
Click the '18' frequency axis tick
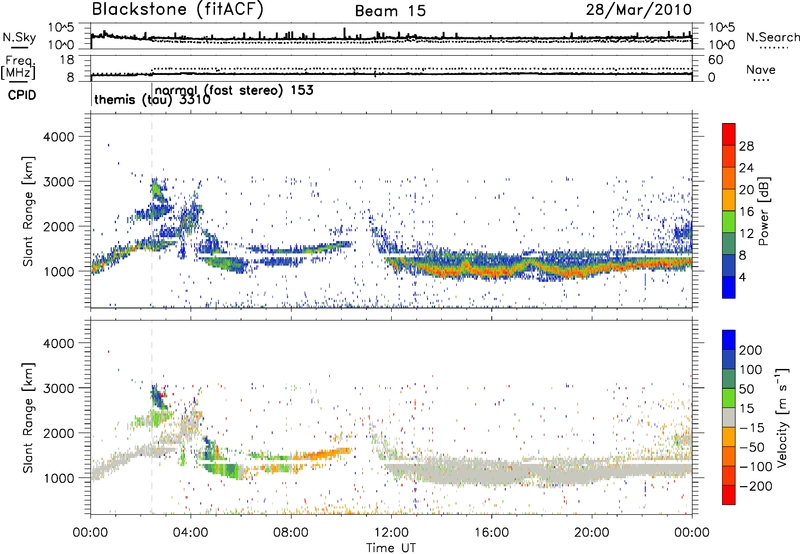pyautogui.click(x=67, y=60)
